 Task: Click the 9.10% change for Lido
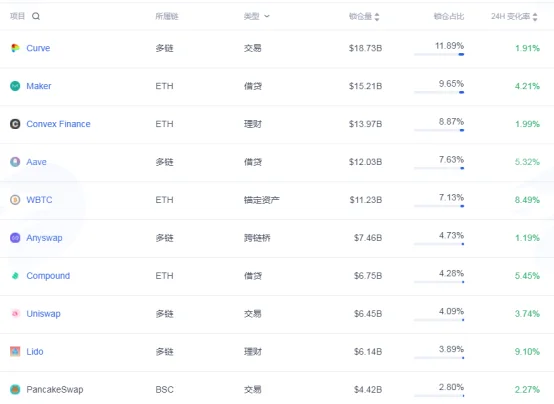527,352
